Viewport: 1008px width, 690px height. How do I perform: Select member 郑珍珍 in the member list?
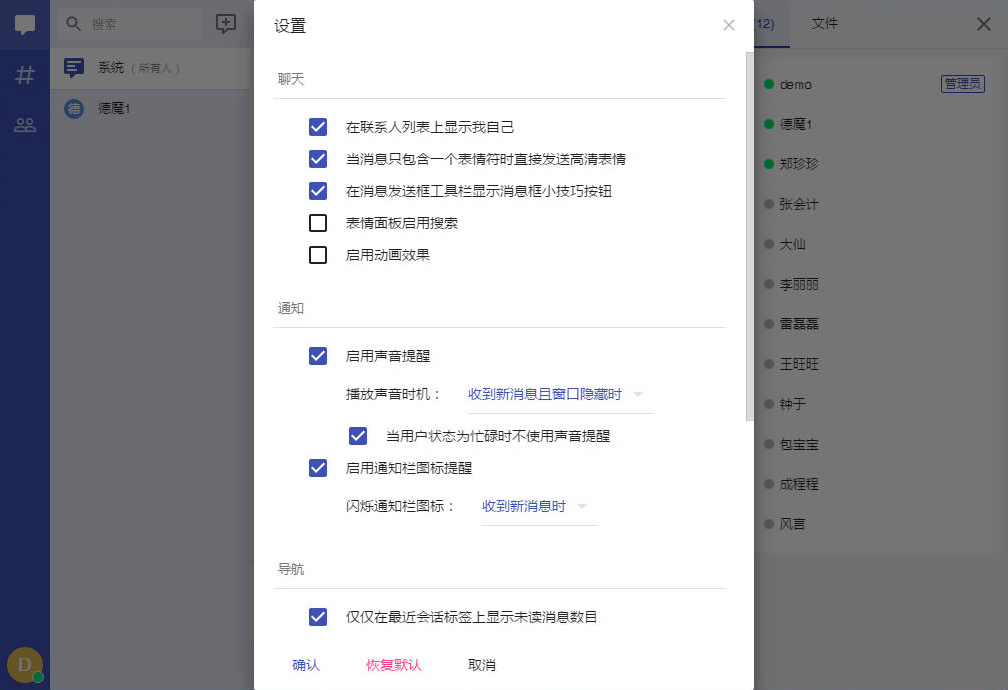(x=801, y=164)
